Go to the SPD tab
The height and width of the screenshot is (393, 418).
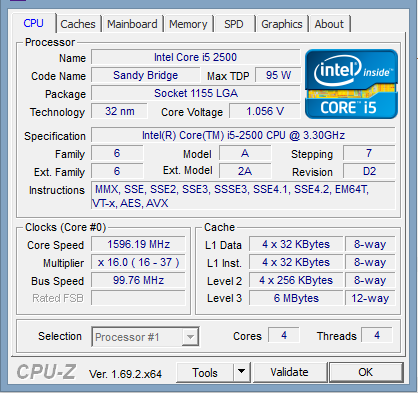coord(234,24)
